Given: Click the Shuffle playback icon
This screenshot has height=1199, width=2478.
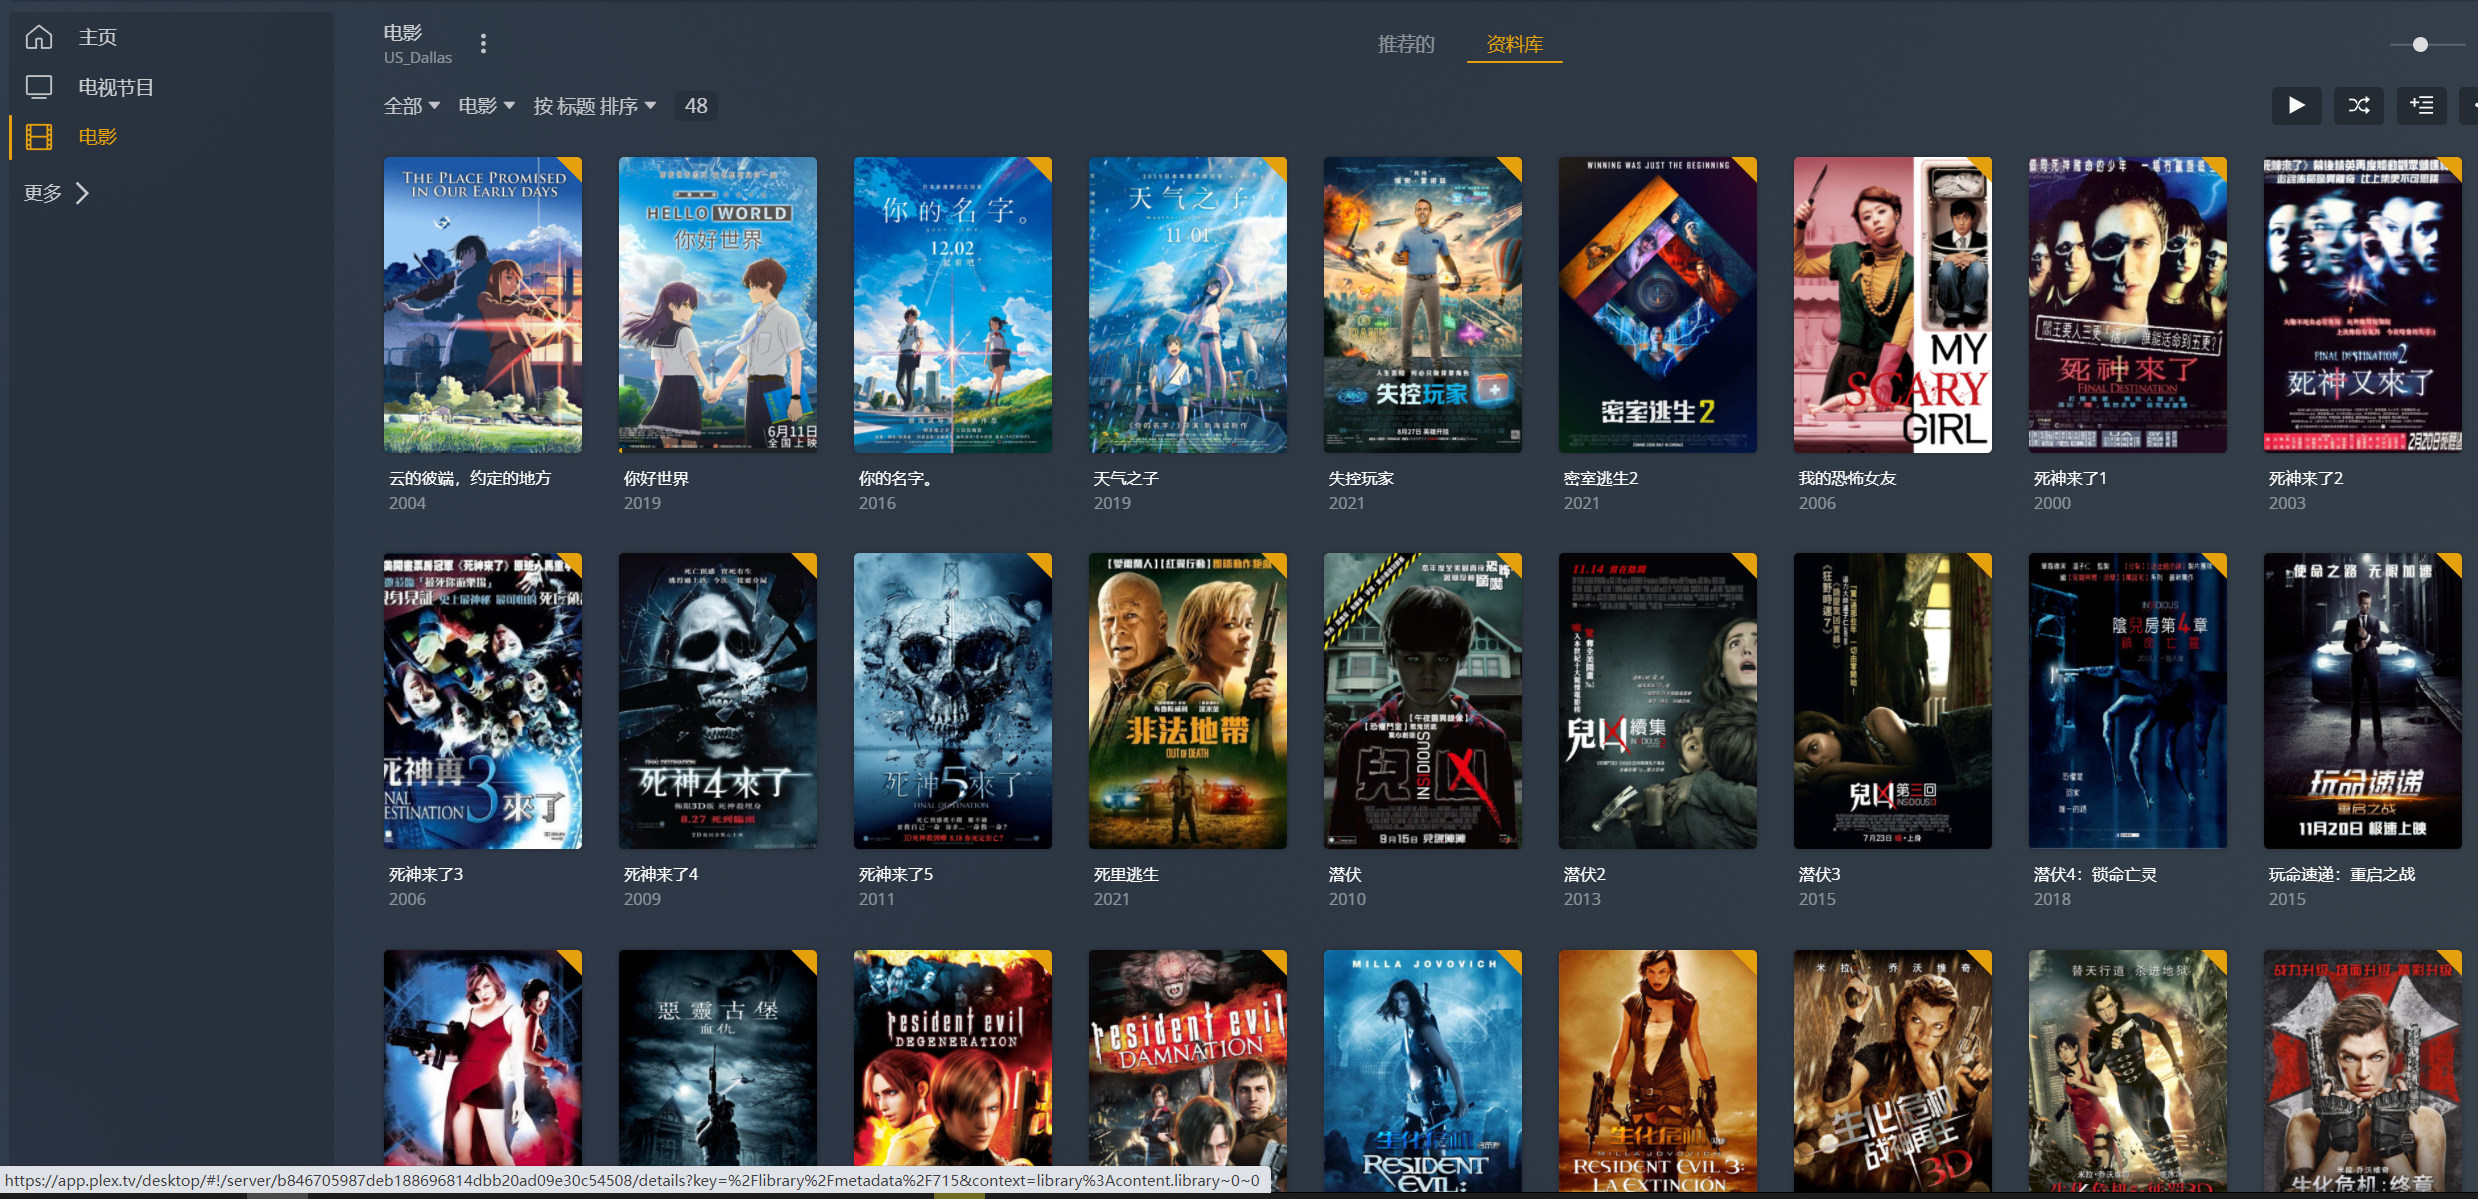Looking at the screenshot, I should pyautogui.click(x=2359, y=105).
